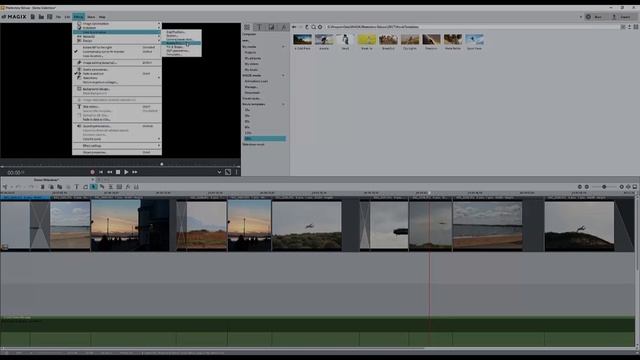Adjust the timeline zoom slider handle
Image resolution: width=640 pixels, height=360 pixels.
point(604,187)
